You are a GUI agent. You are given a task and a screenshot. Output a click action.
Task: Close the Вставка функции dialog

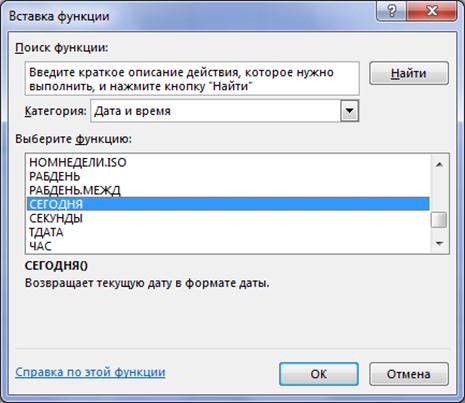(x=432, y=11)
